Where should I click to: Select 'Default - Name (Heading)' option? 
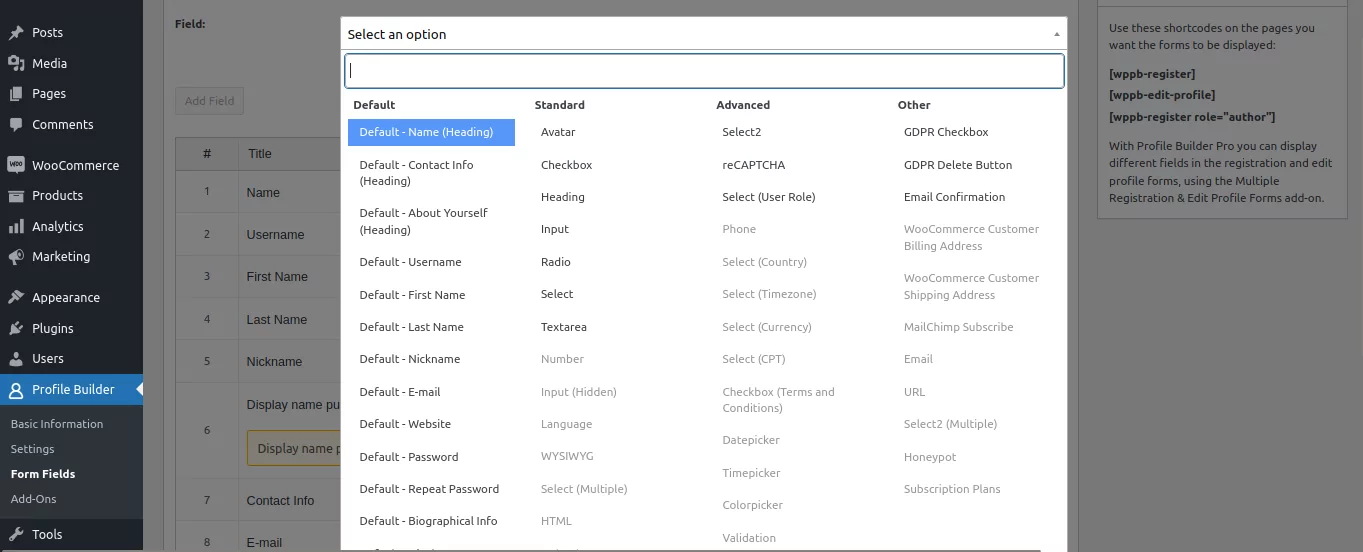coord(431,132)
